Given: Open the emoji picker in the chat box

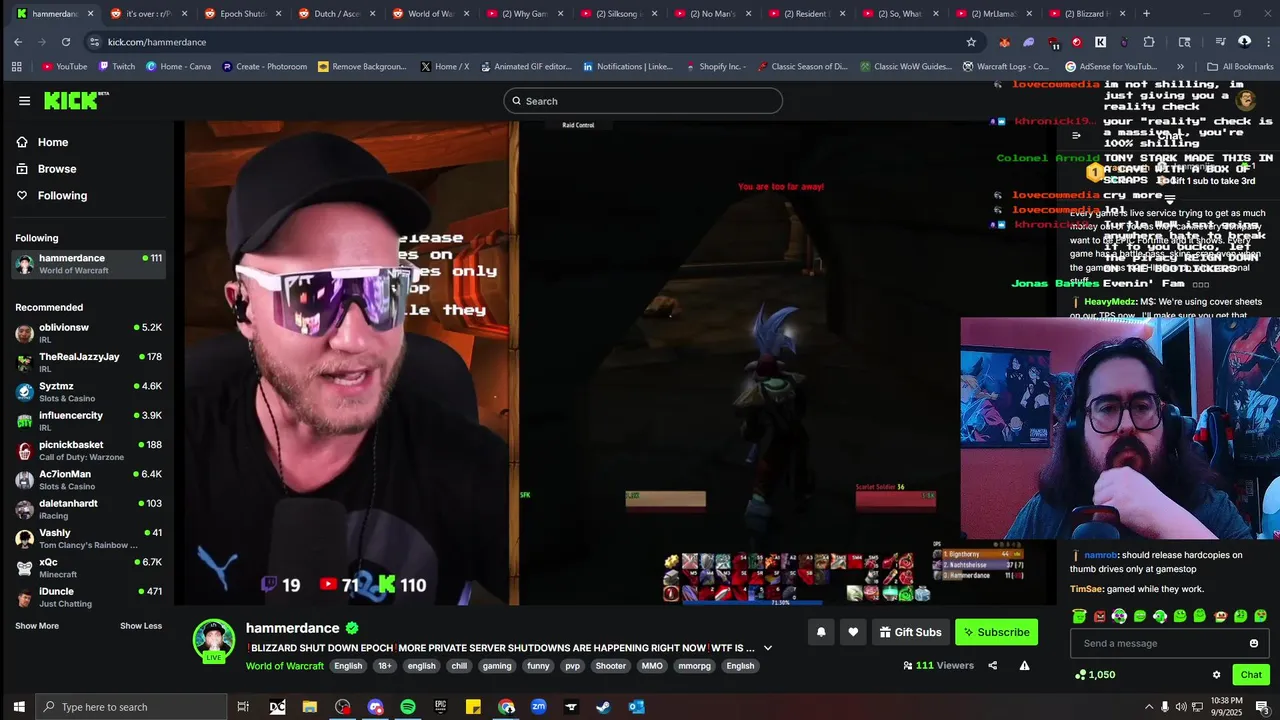Looking at the screenshot, I should 1254,643.
